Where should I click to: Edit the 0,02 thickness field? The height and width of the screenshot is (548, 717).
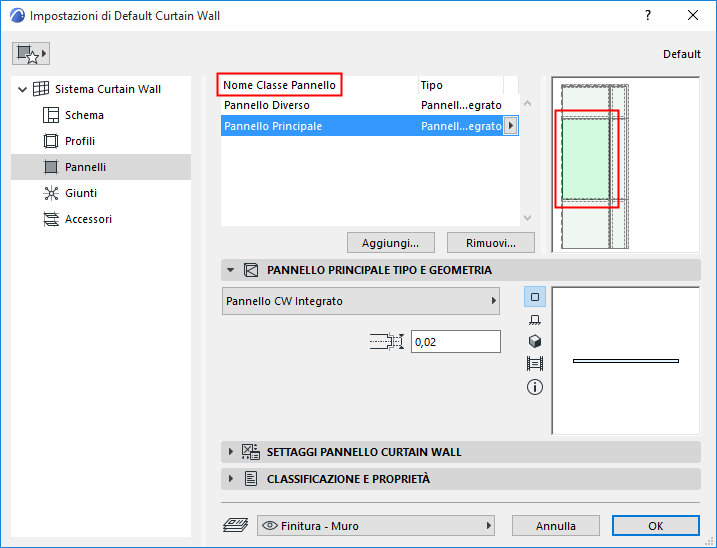pos(455,342)
